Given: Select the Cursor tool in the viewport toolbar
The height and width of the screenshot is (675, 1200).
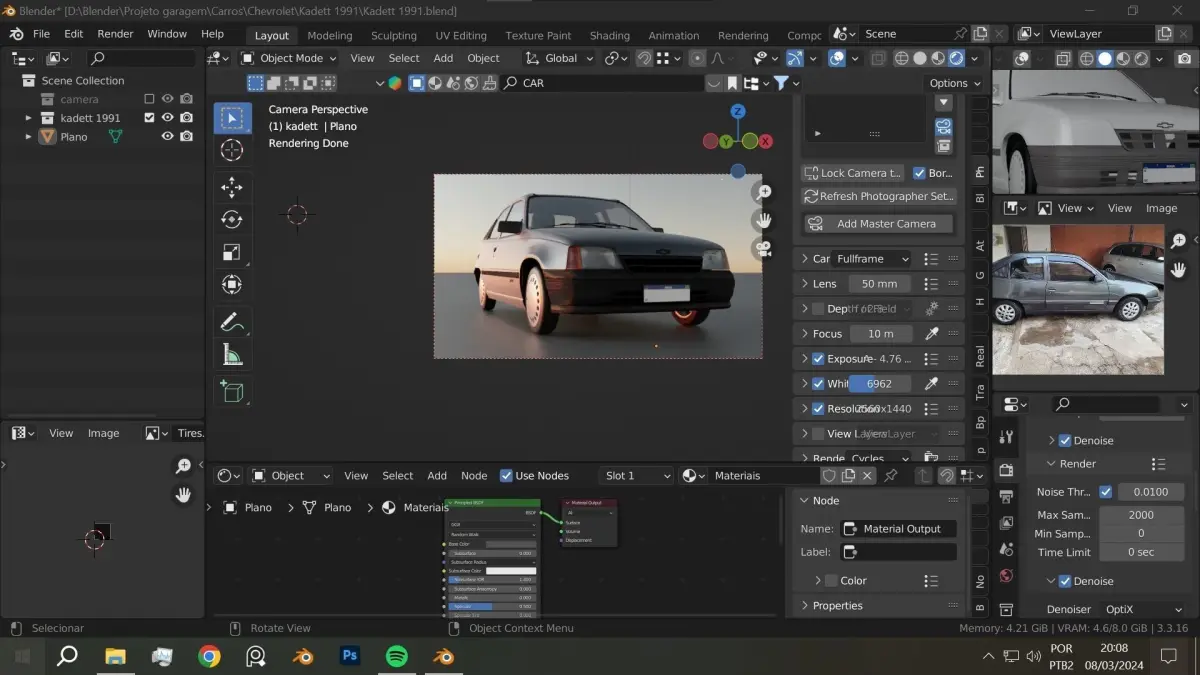Looking at the screenshot, I should pyautogui.click(x=232, y=151).
